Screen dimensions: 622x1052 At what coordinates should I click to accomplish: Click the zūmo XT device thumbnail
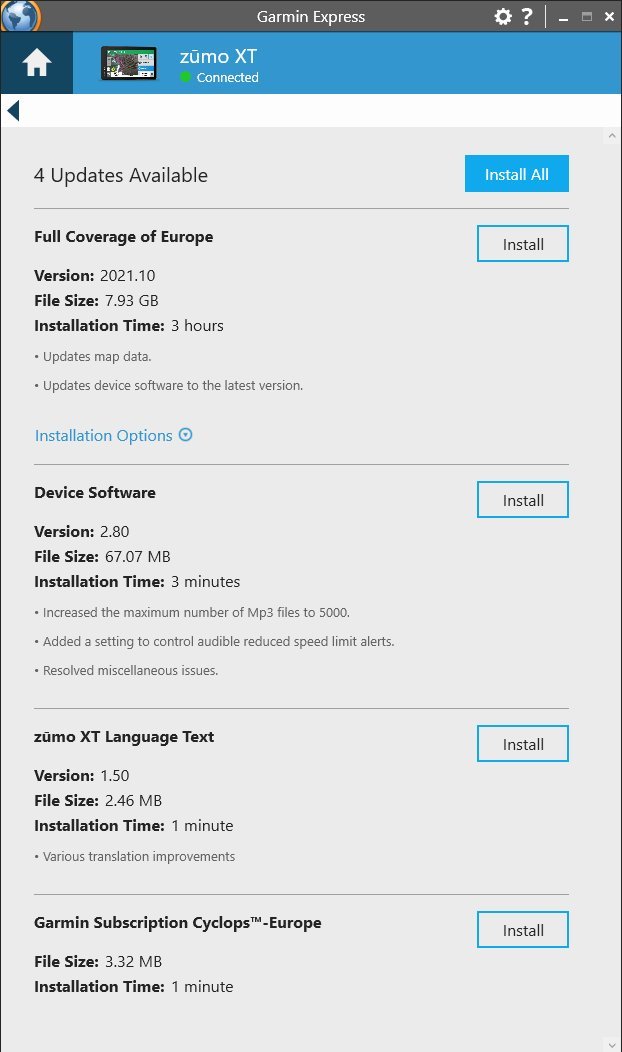point(129,63)
